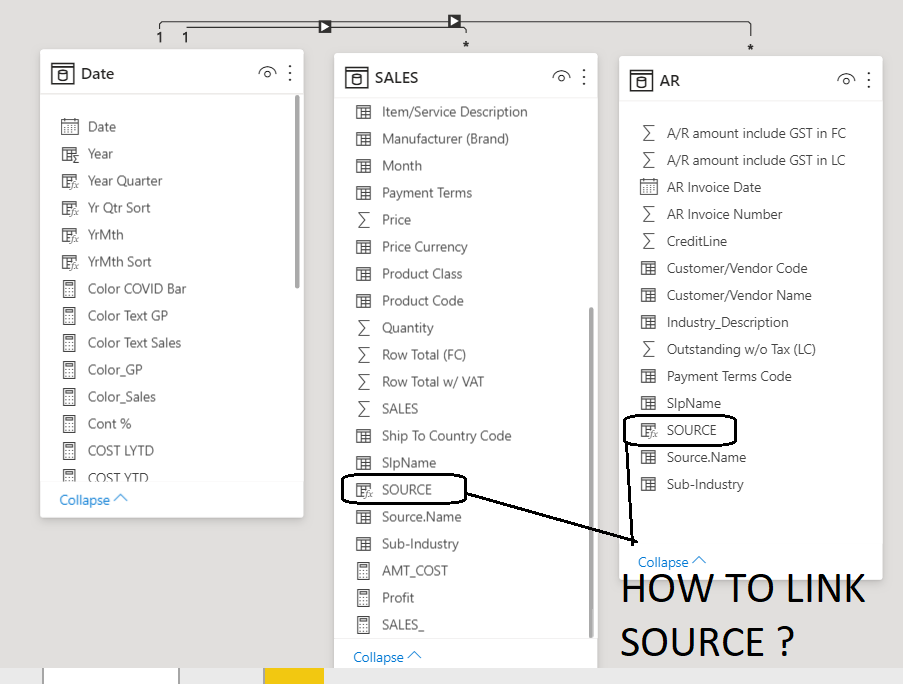Select A/R amount include GST in FC

coord(756,134)
